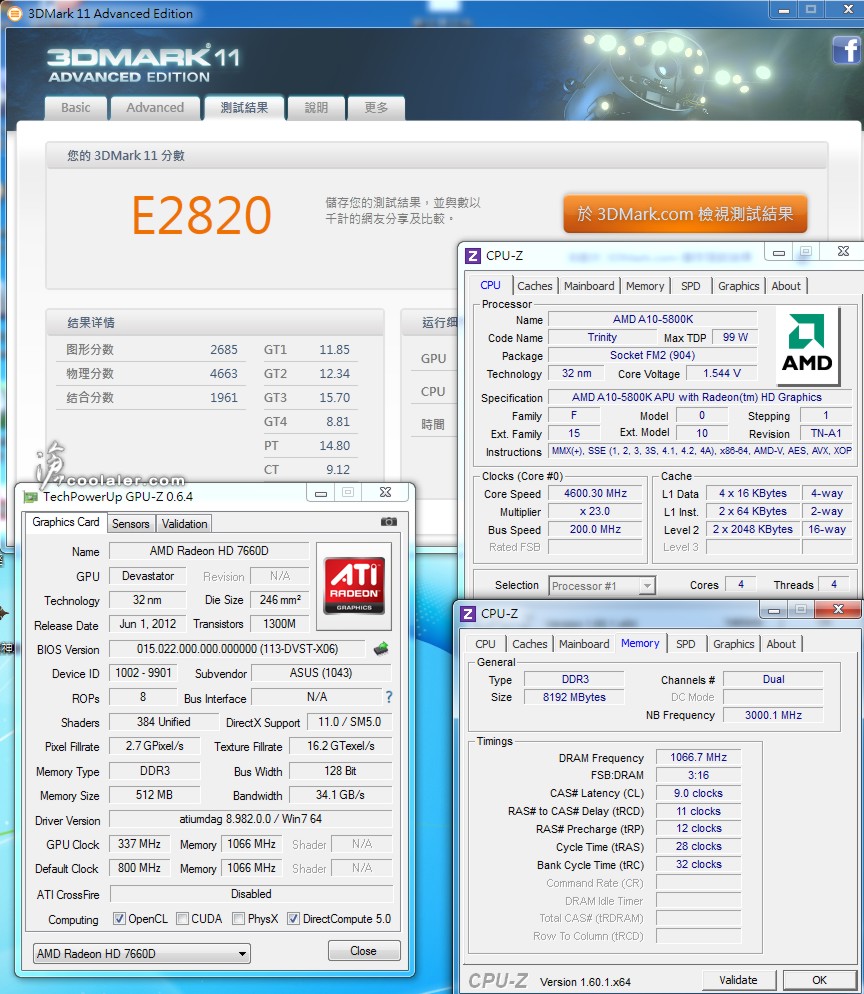Click the GPU Clock 337 MHz field
Screen dimensions: 864x994
(139, 844)
